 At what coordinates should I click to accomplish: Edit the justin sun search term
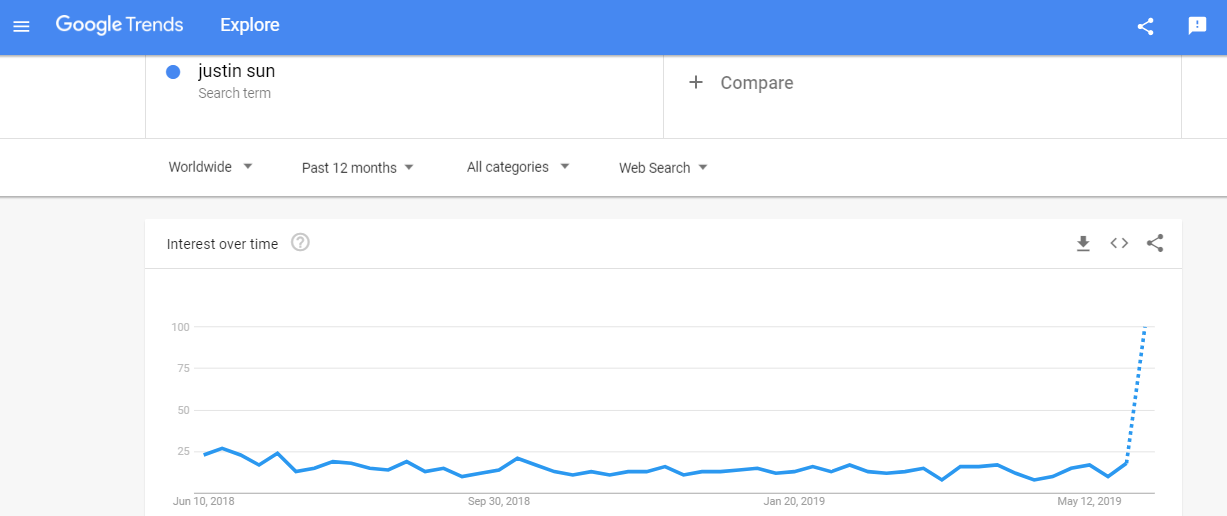pos(236,71)
